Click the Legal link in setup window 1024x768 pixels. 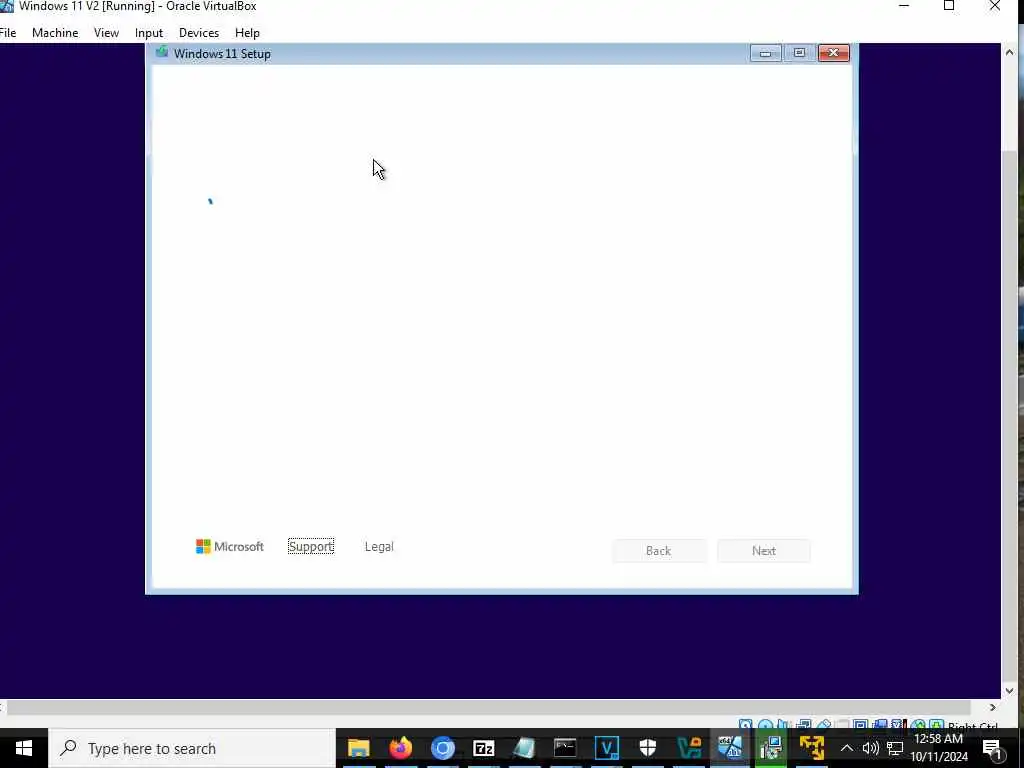point(379,547)
